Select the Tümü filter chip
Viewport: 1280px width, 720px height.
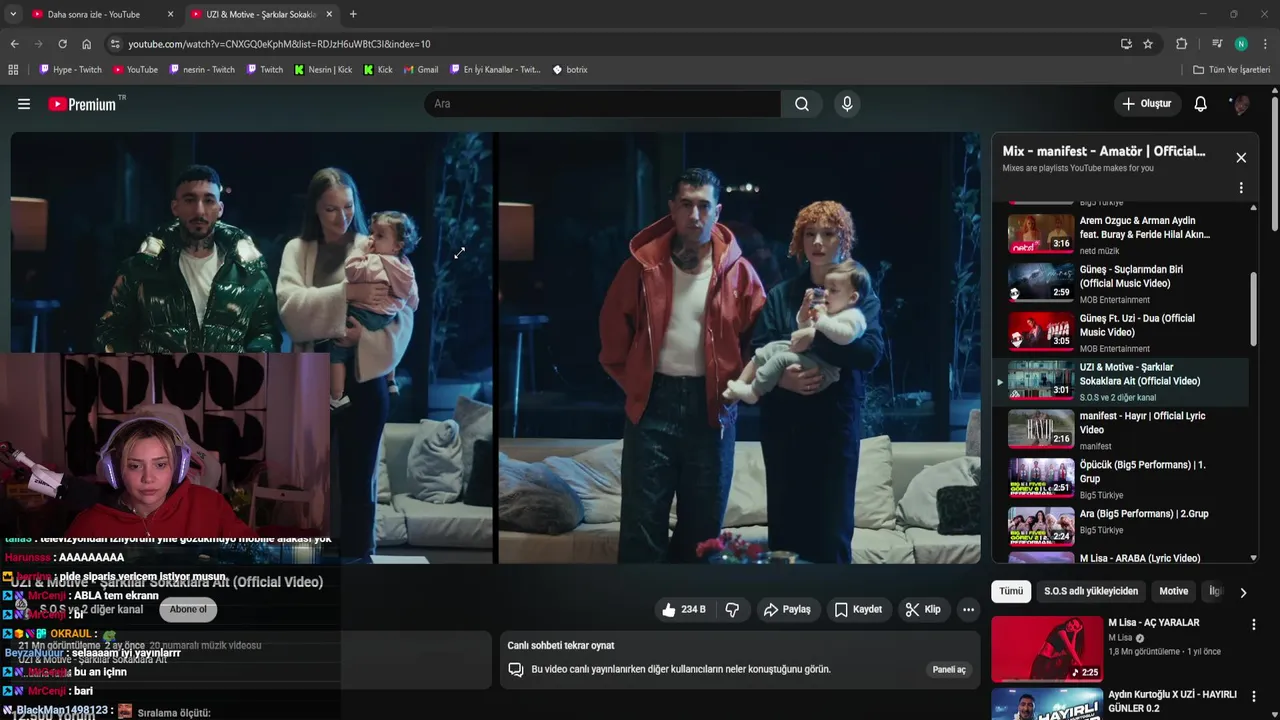pos(1011,591)
